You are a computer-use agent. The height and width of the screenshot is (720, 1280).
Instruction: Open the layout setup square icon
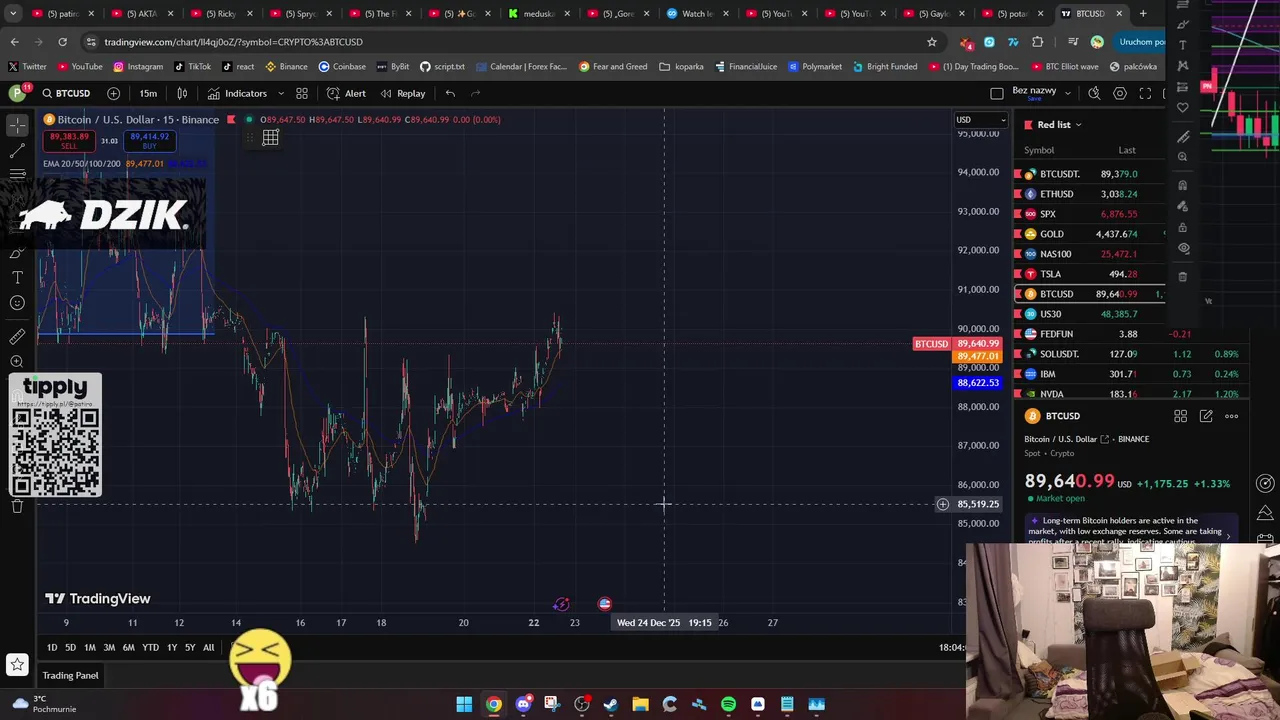click(996, 93)
